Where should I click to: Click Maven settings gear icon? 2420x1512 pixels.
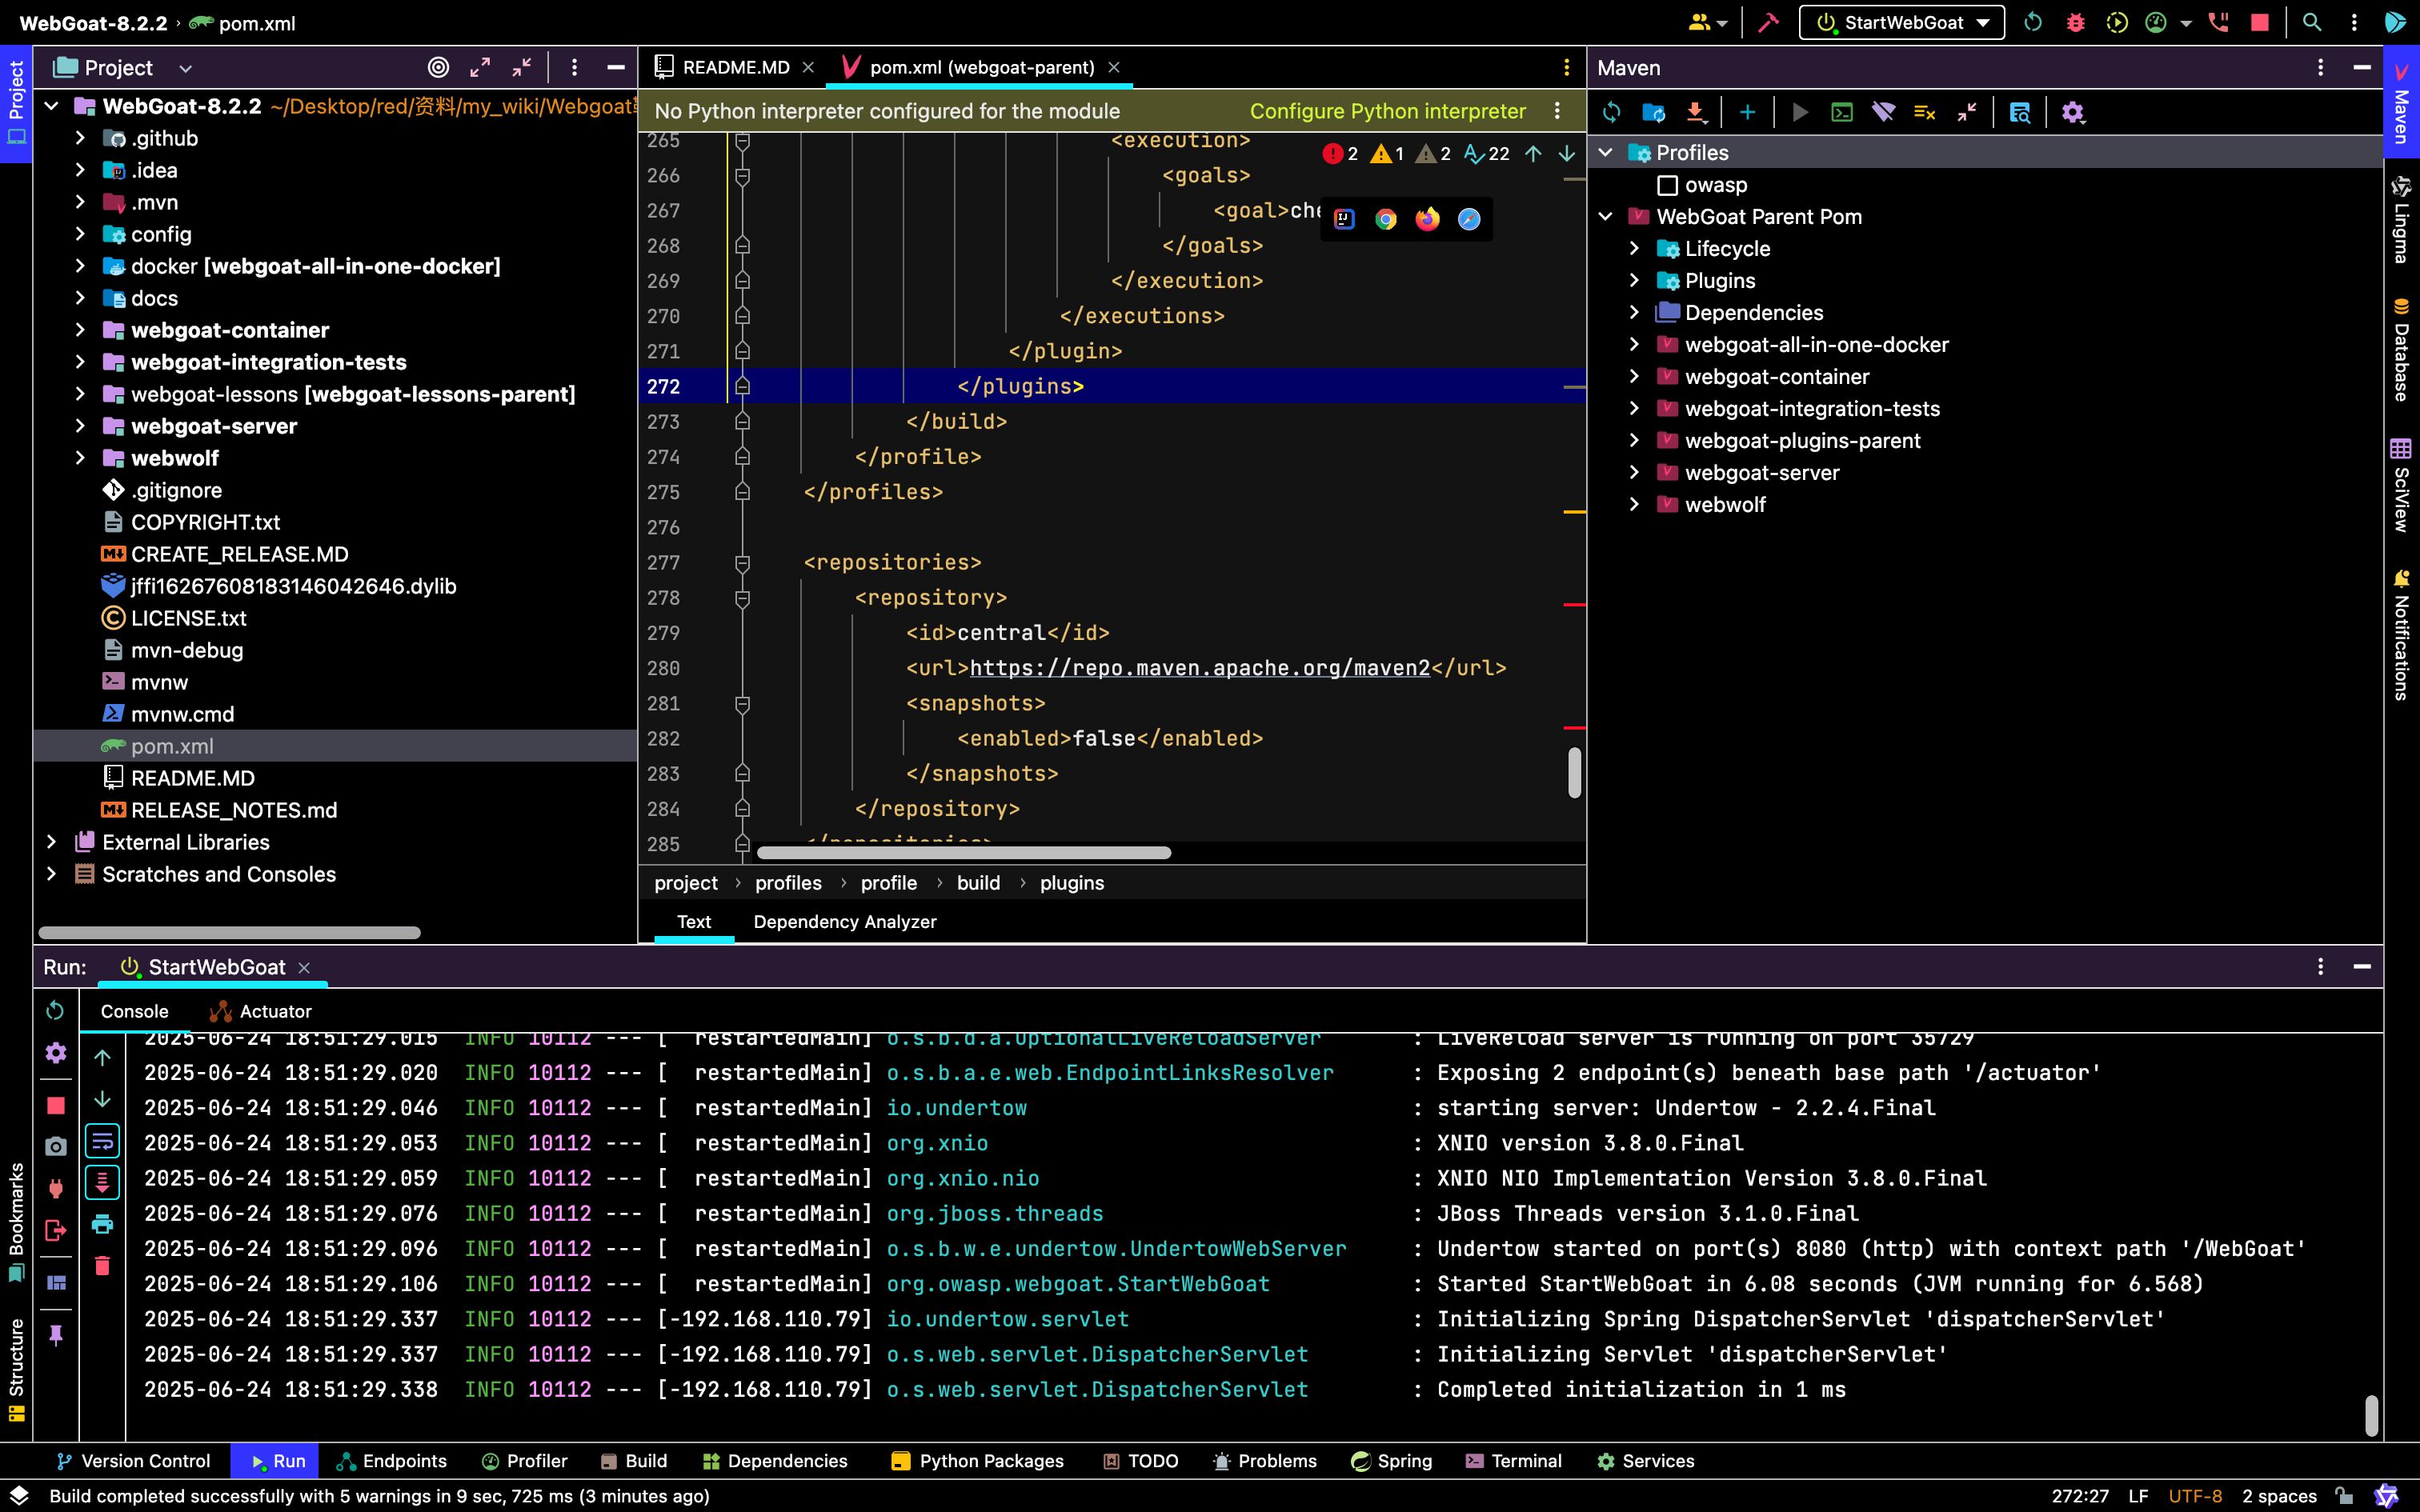point(2072,112)
